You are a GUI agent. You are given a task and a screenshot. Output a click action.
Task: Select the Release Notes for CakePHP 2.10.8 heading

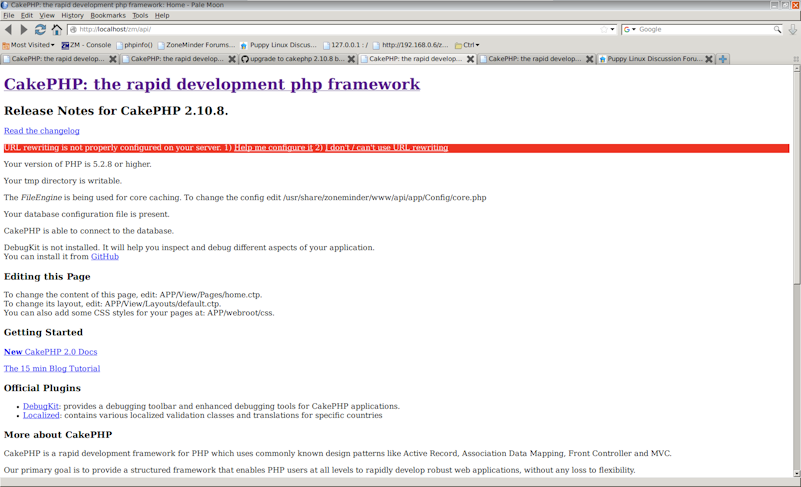(116, 111)
